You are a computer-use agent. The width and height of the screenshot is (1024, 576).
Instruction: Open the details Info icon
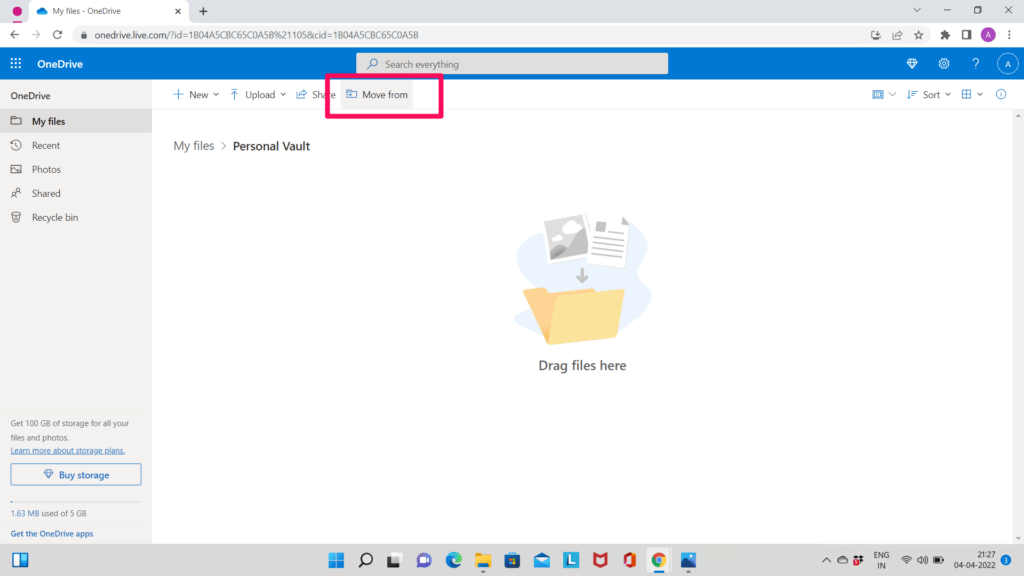[x=1000, y=94]
